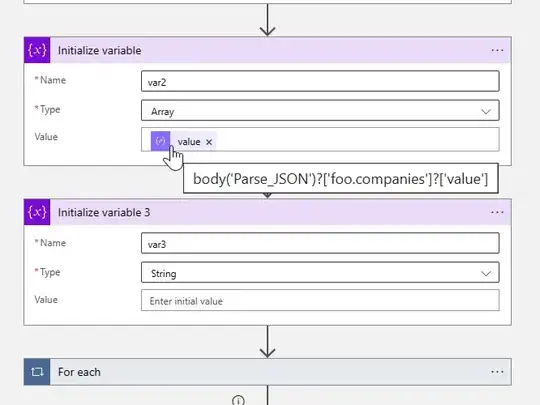The width and height of the screenshot is (540, 405).
Task: Click the var2 name field
Action: tap(320, 81)
